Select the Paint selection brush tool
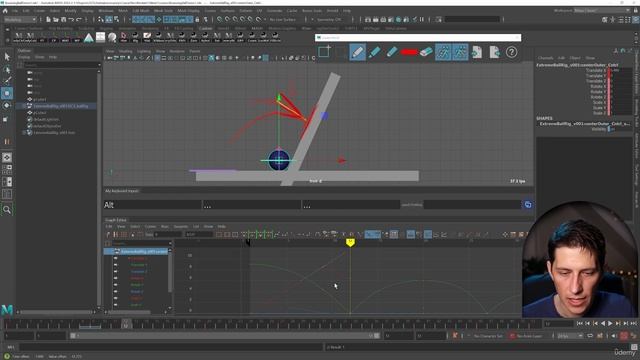640x360 pixels. [x=7, y=81]
